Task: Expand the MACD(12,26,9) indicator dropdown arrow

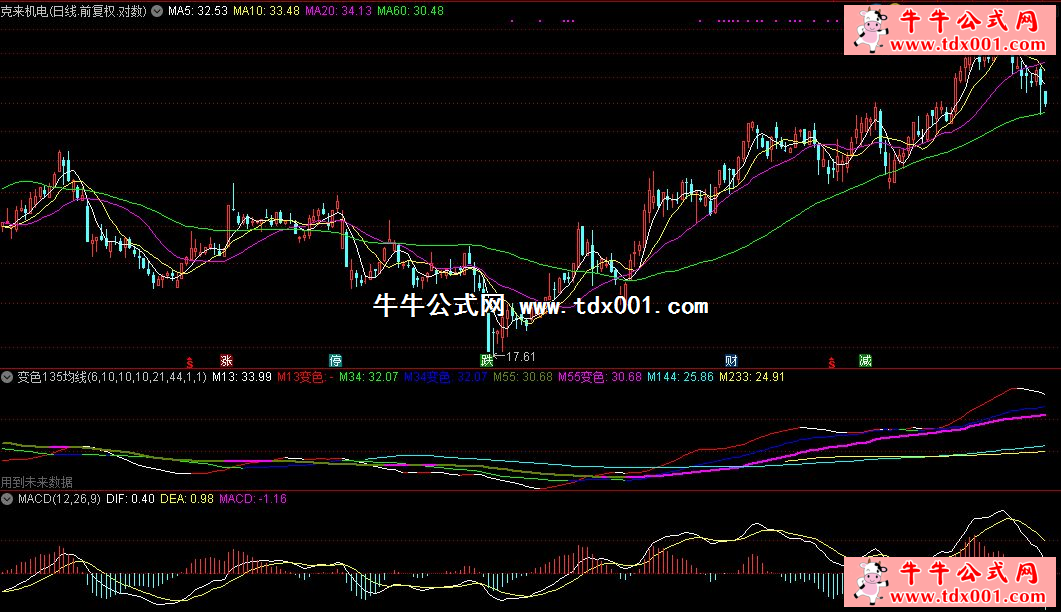Action: (x=8, y=498)
